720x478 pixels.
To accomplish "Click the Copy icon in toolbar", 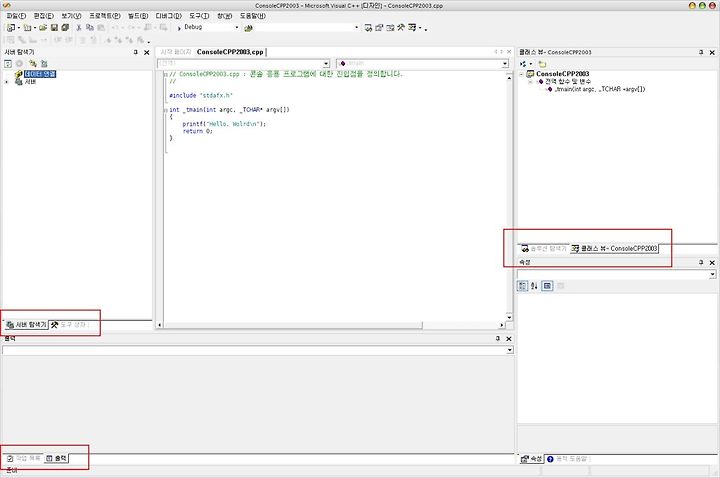I will [x=90, y=28].
